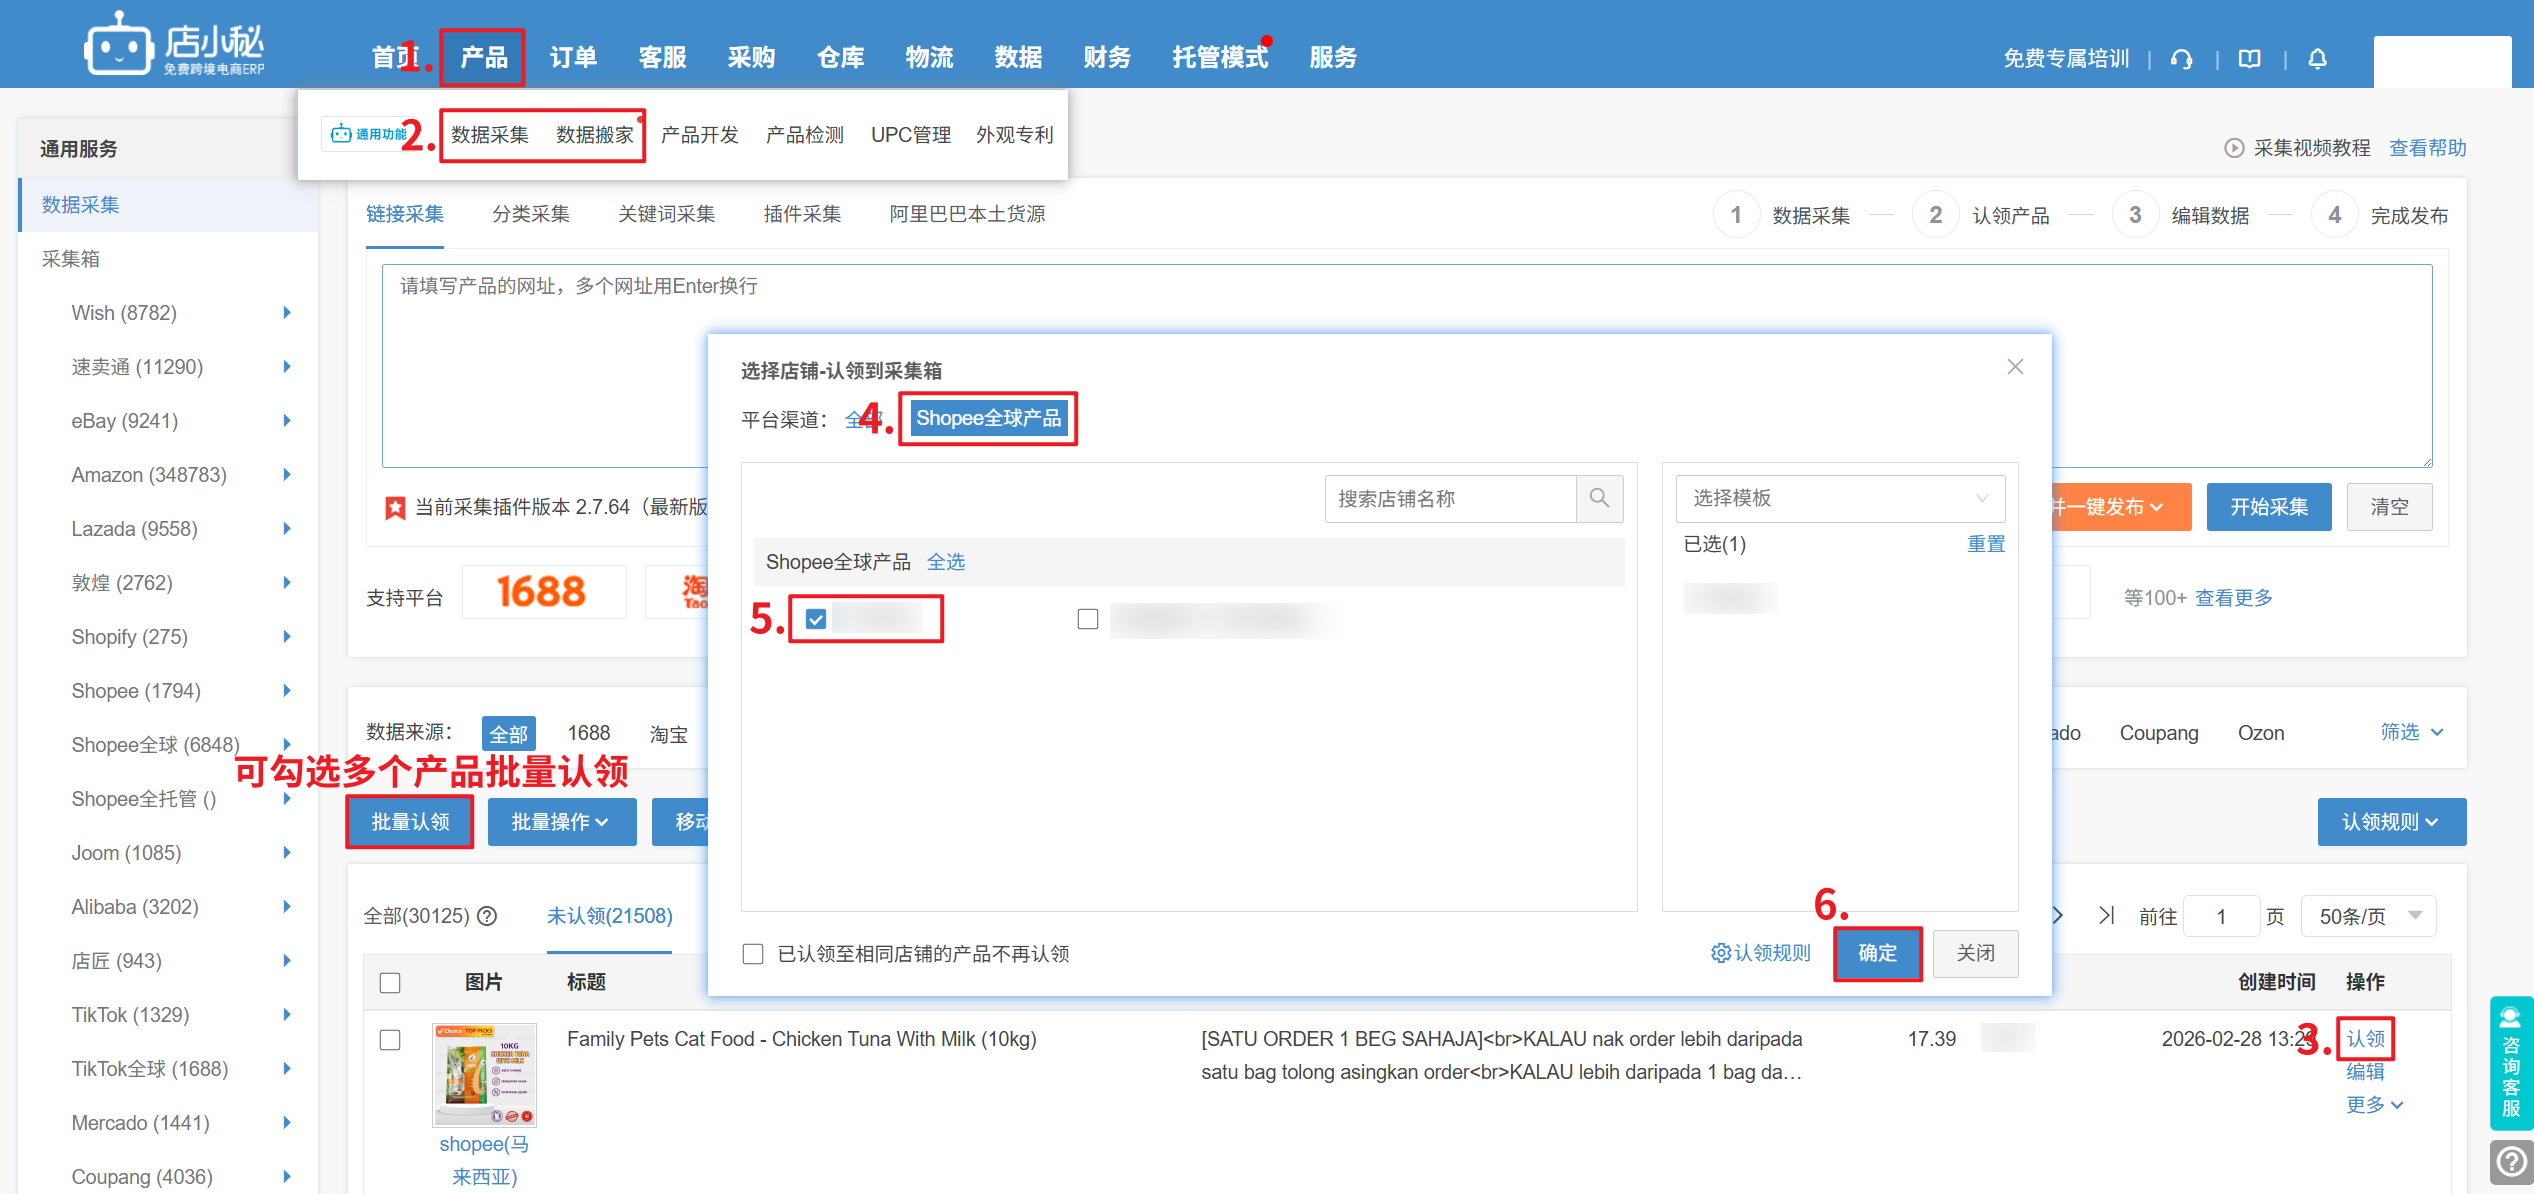Open the 50条/页 page size dropdown
Viewport: 2534px width, 1194px height.
[2368, 916]
